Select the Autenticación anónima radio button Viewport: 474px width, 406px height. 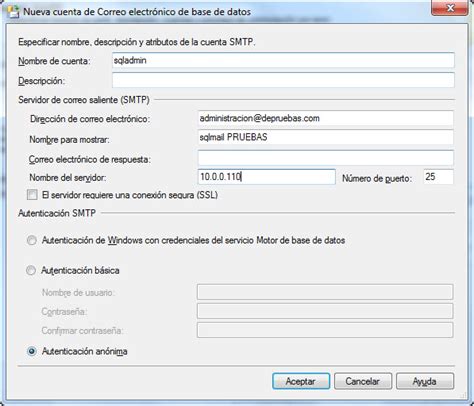pos(32,351)
